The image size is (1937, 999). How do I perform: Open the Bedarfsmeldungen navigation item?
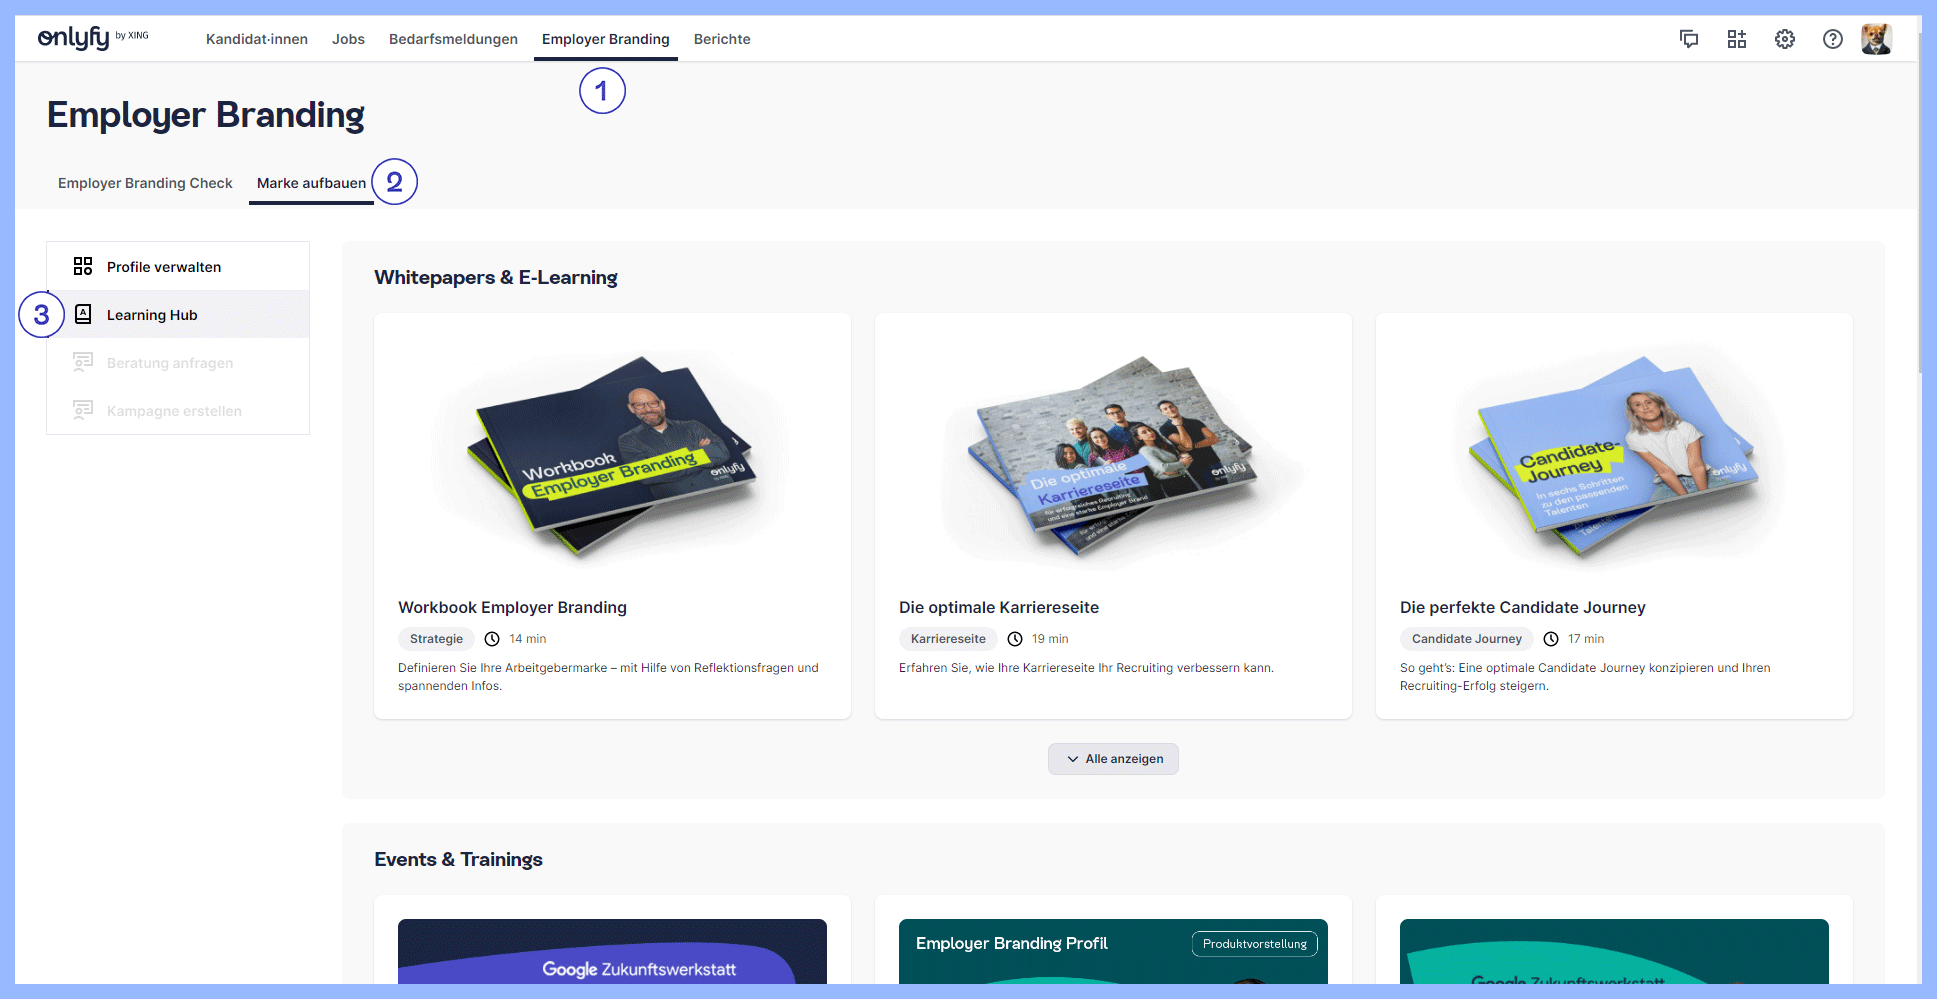pyautogui.click(x=453, y=39)
